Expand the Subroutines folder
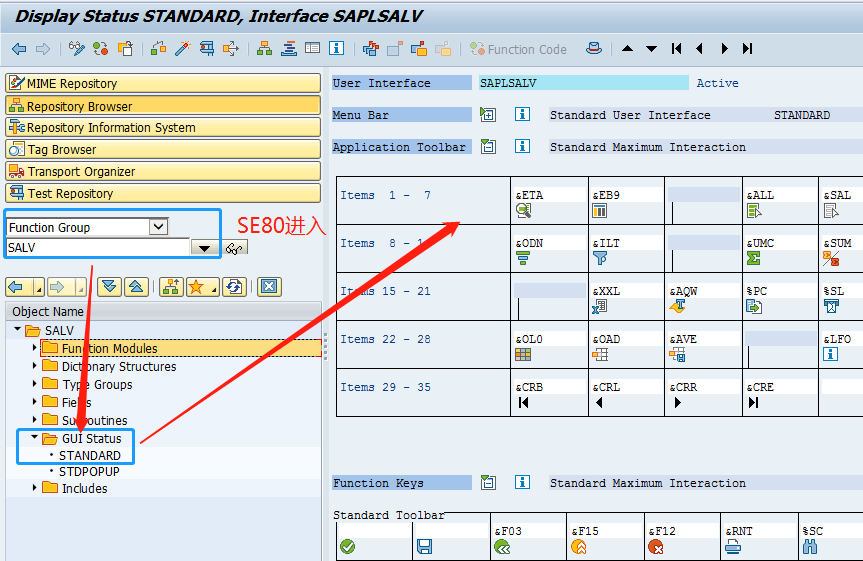Viewport: 863px width, 561px height. [x=35, y=420]
